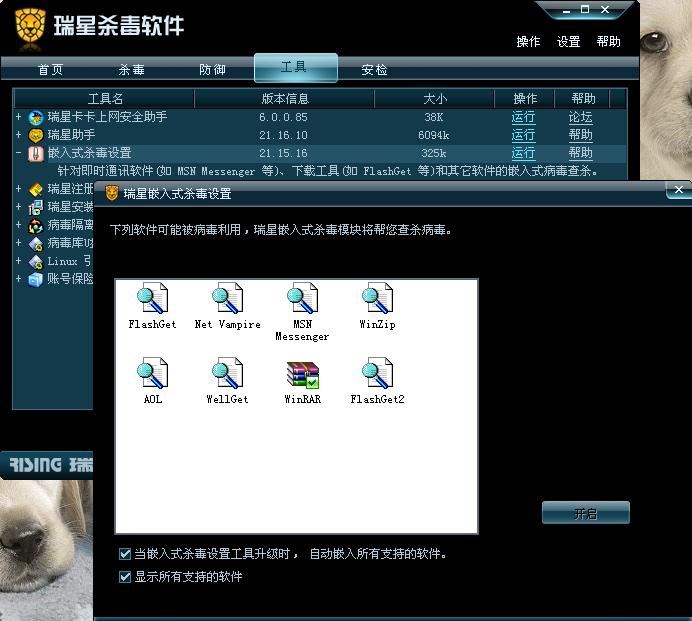Screen dimensions: 692x621
Task: Select the WinRAR icon
Action: tap(302, 375)
